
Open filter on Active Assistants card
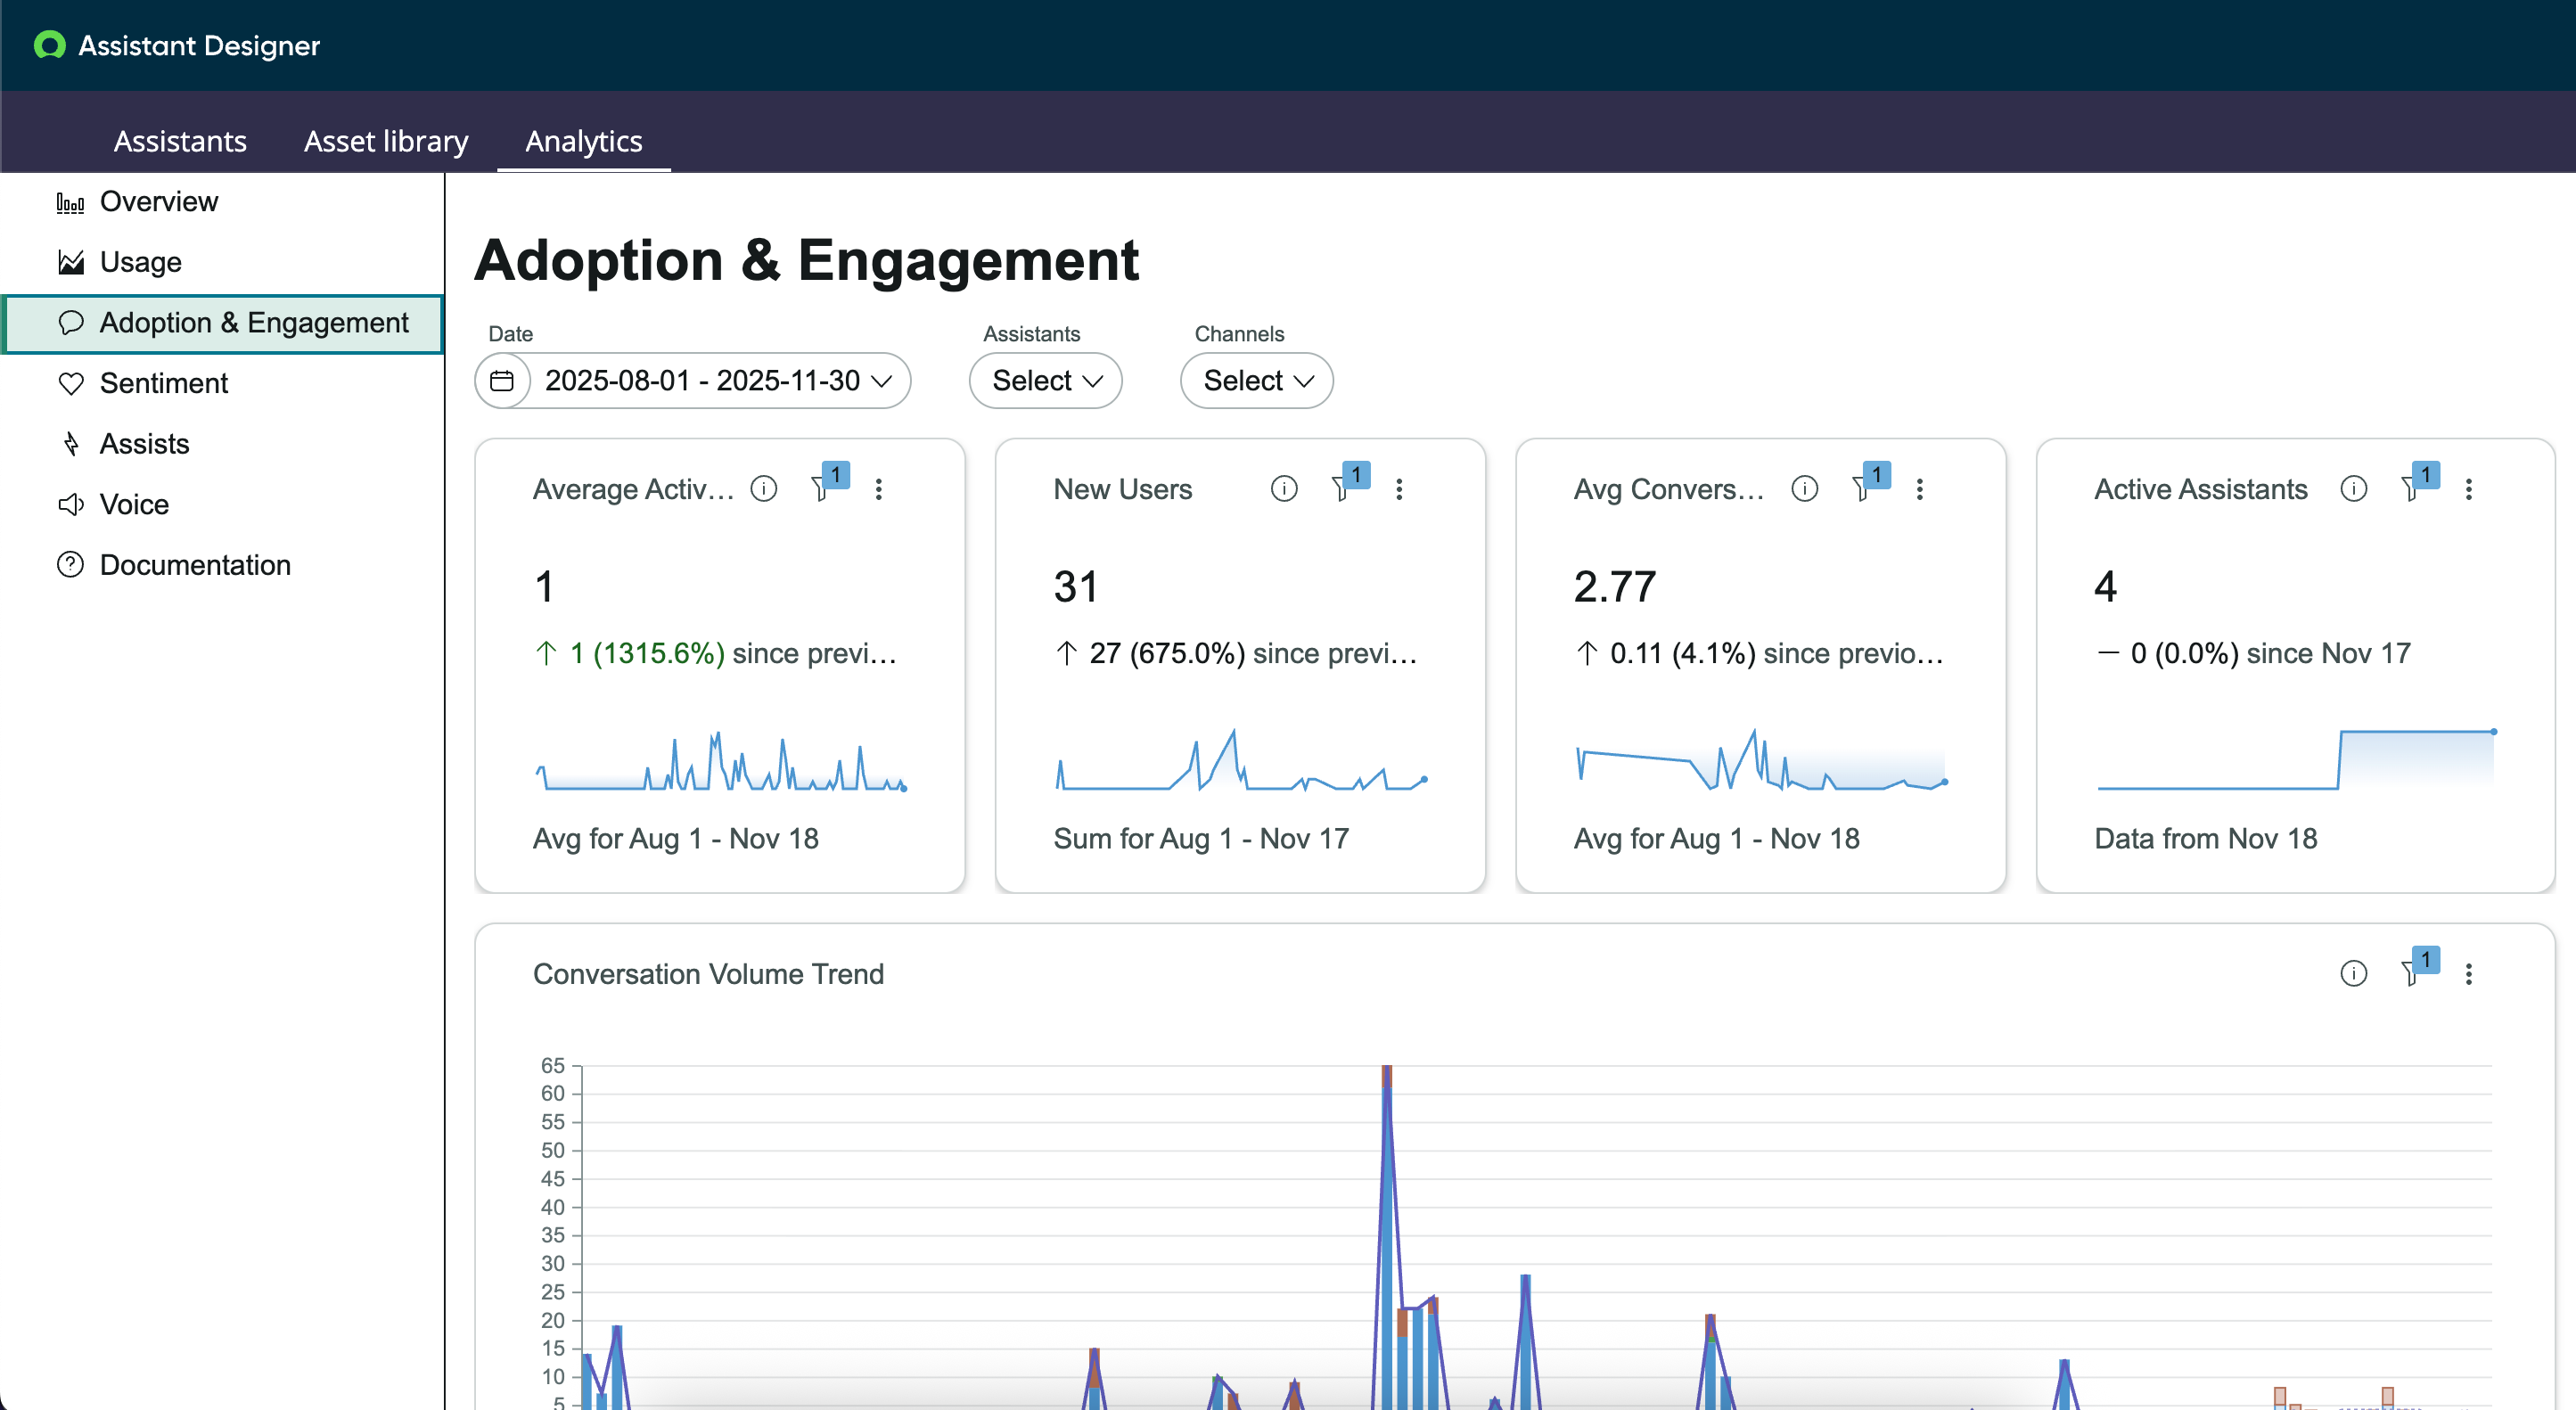[2420, 482]
